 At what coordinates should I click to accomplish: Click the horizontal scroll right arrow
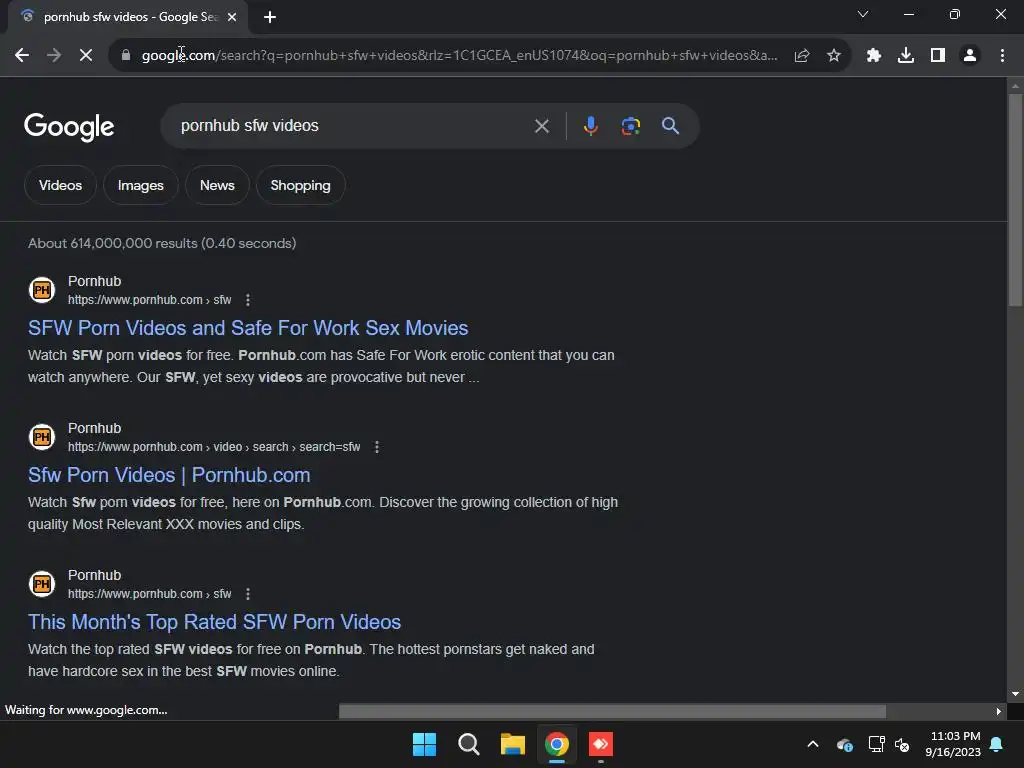999,711
